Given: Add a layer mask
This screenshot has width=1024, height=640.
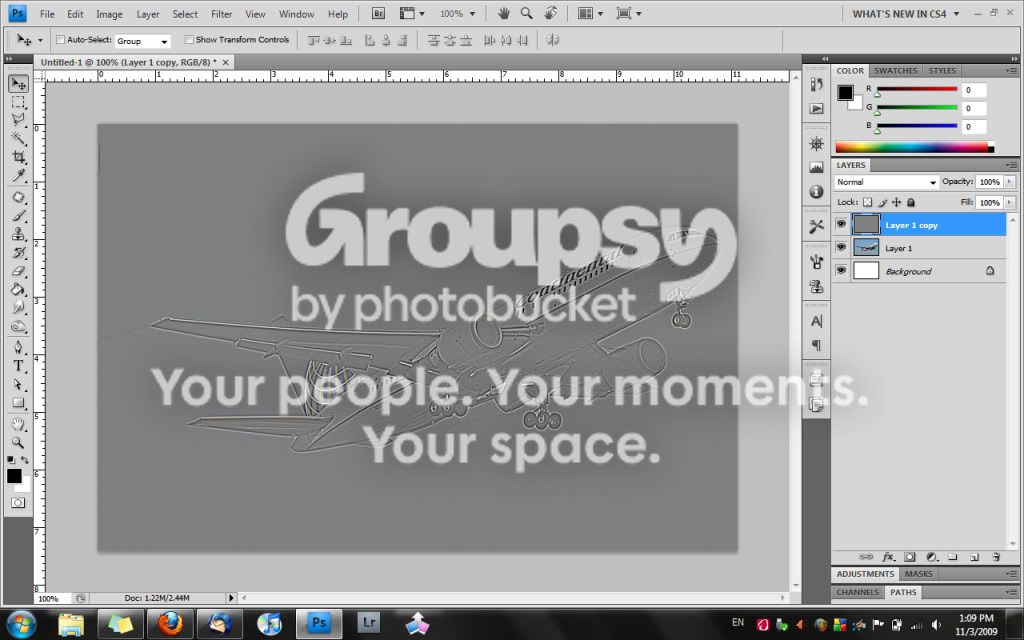Looking at the screenshot, I should pos(910,557).
